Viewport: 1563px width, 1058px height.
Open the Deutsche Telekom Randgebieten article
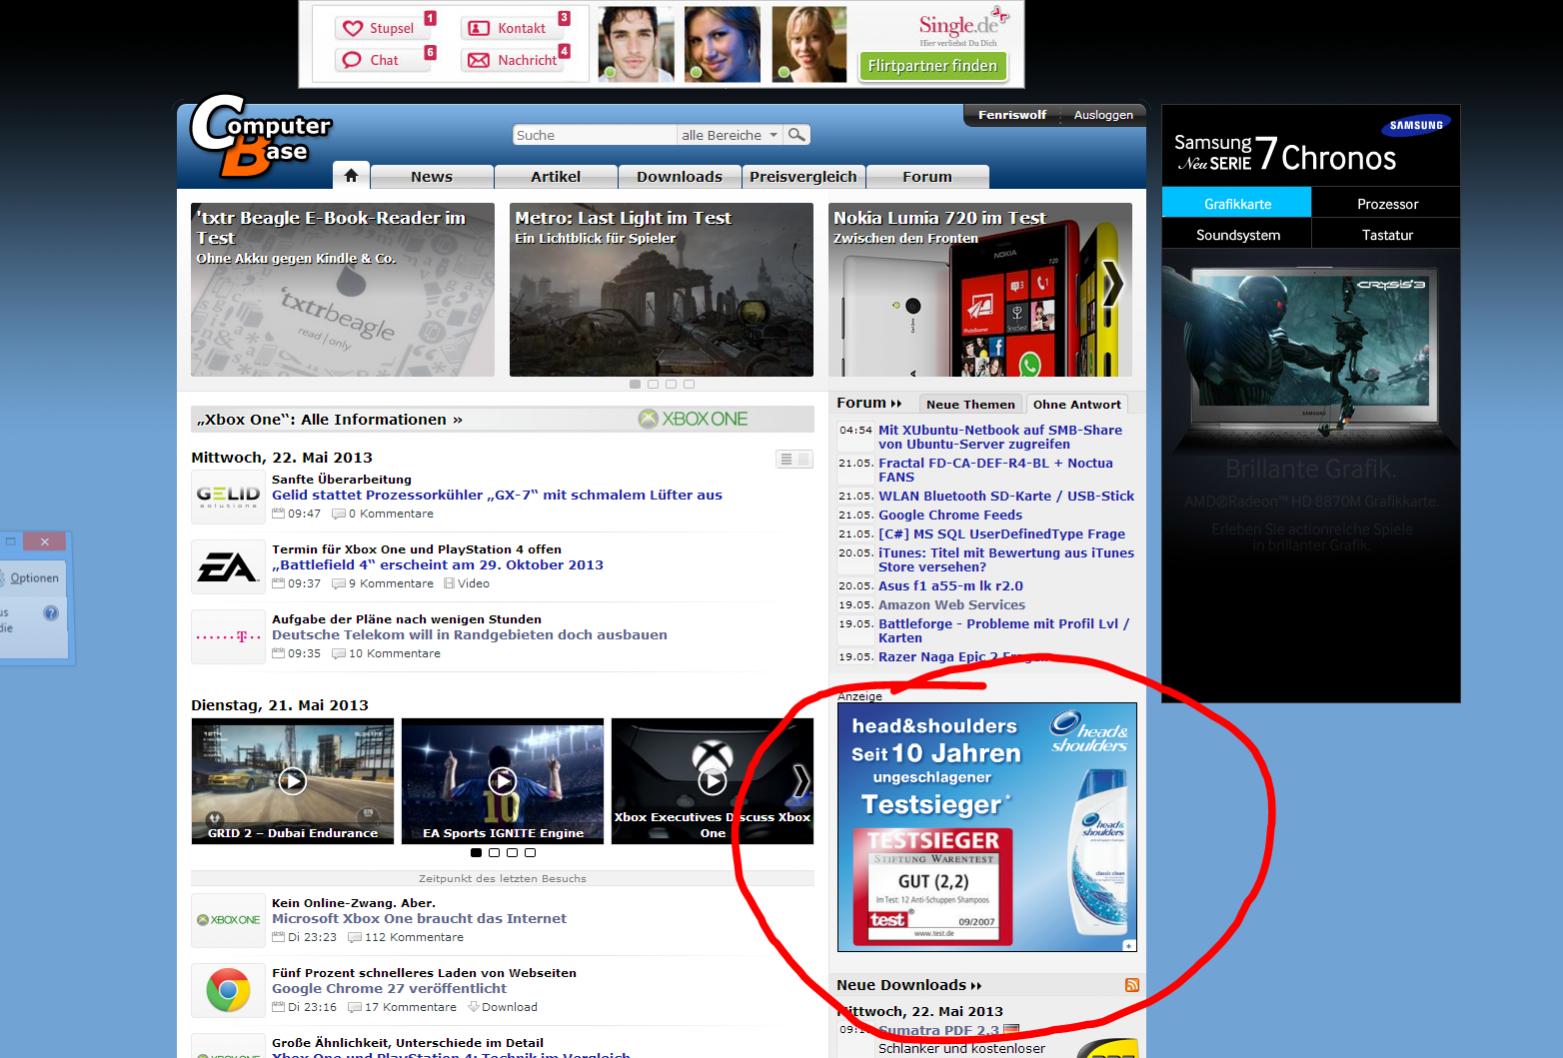coord(469,635)
